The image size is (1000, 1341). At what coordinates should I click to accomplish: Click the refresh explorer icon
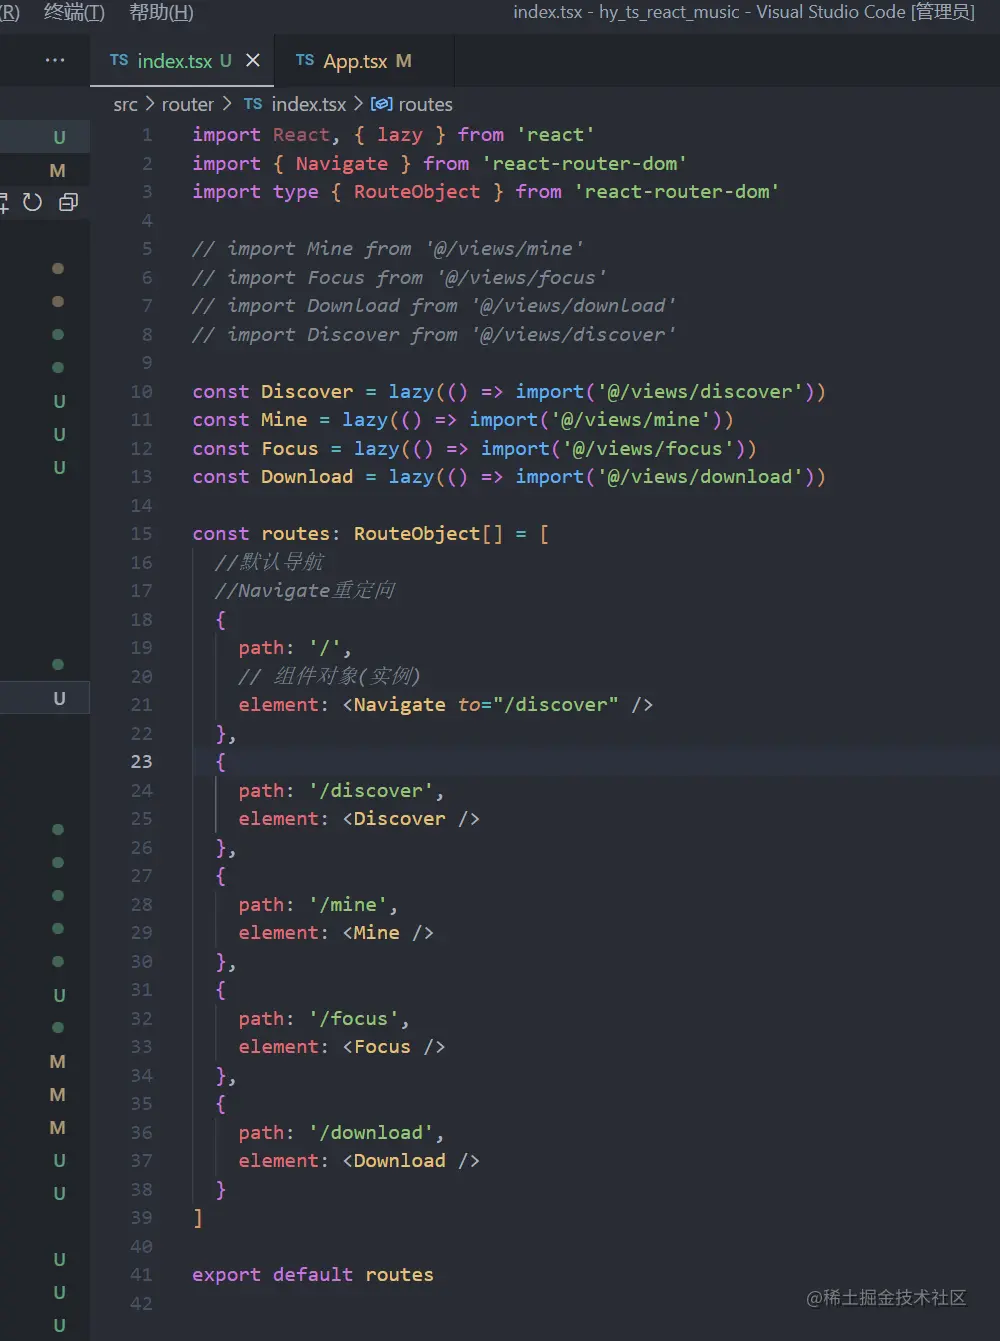point(33,203)
